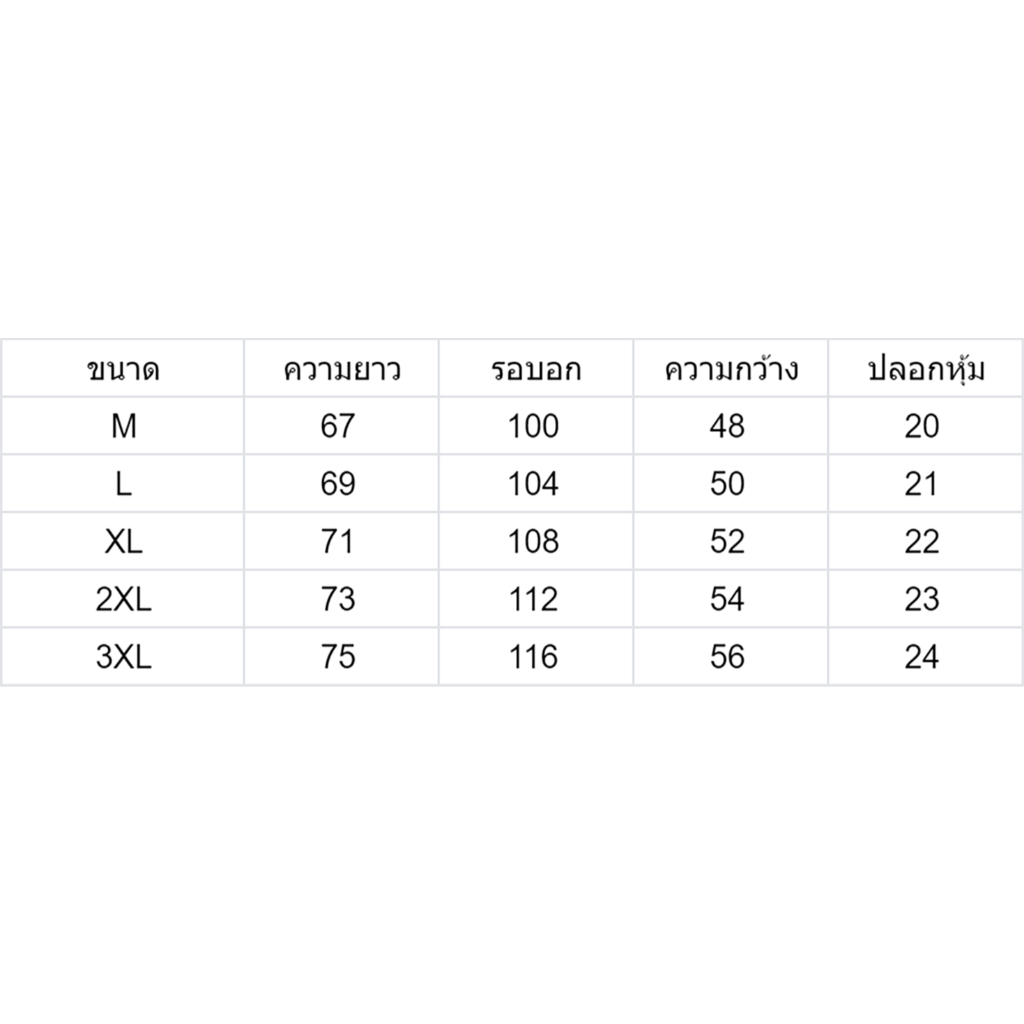Image resolution: width=1024 pixels, height=1024 pixels.
Task: Click the รอบอก column header
Action: [x=535, y=370]
